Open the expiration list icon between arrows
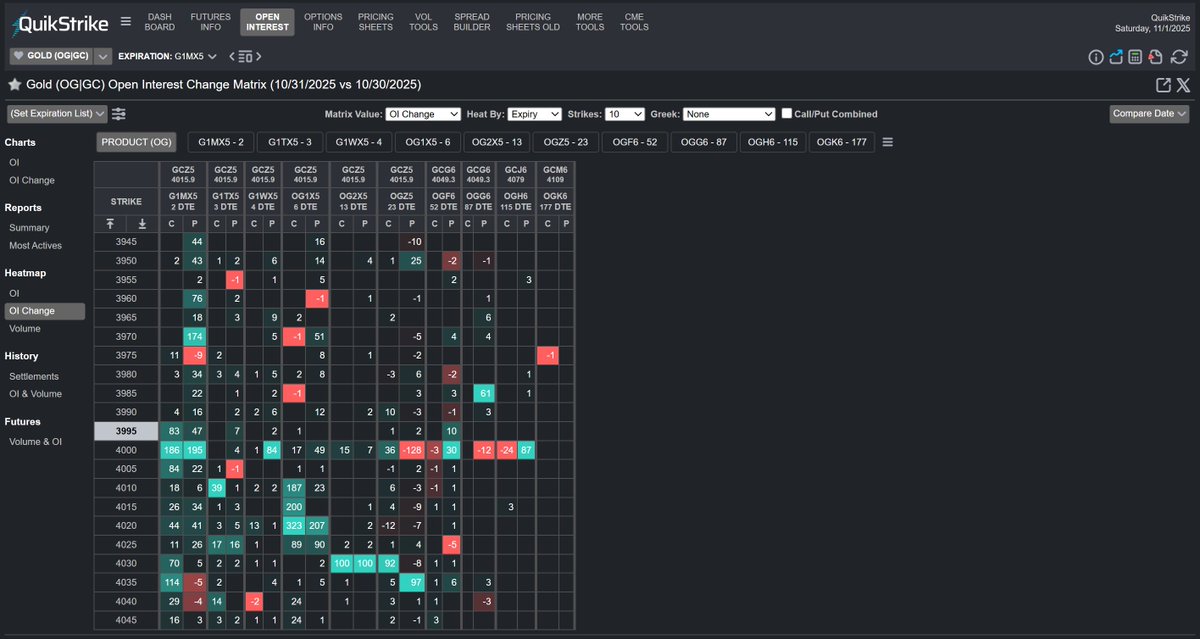 pyautogui.click(x=246, y=57)
